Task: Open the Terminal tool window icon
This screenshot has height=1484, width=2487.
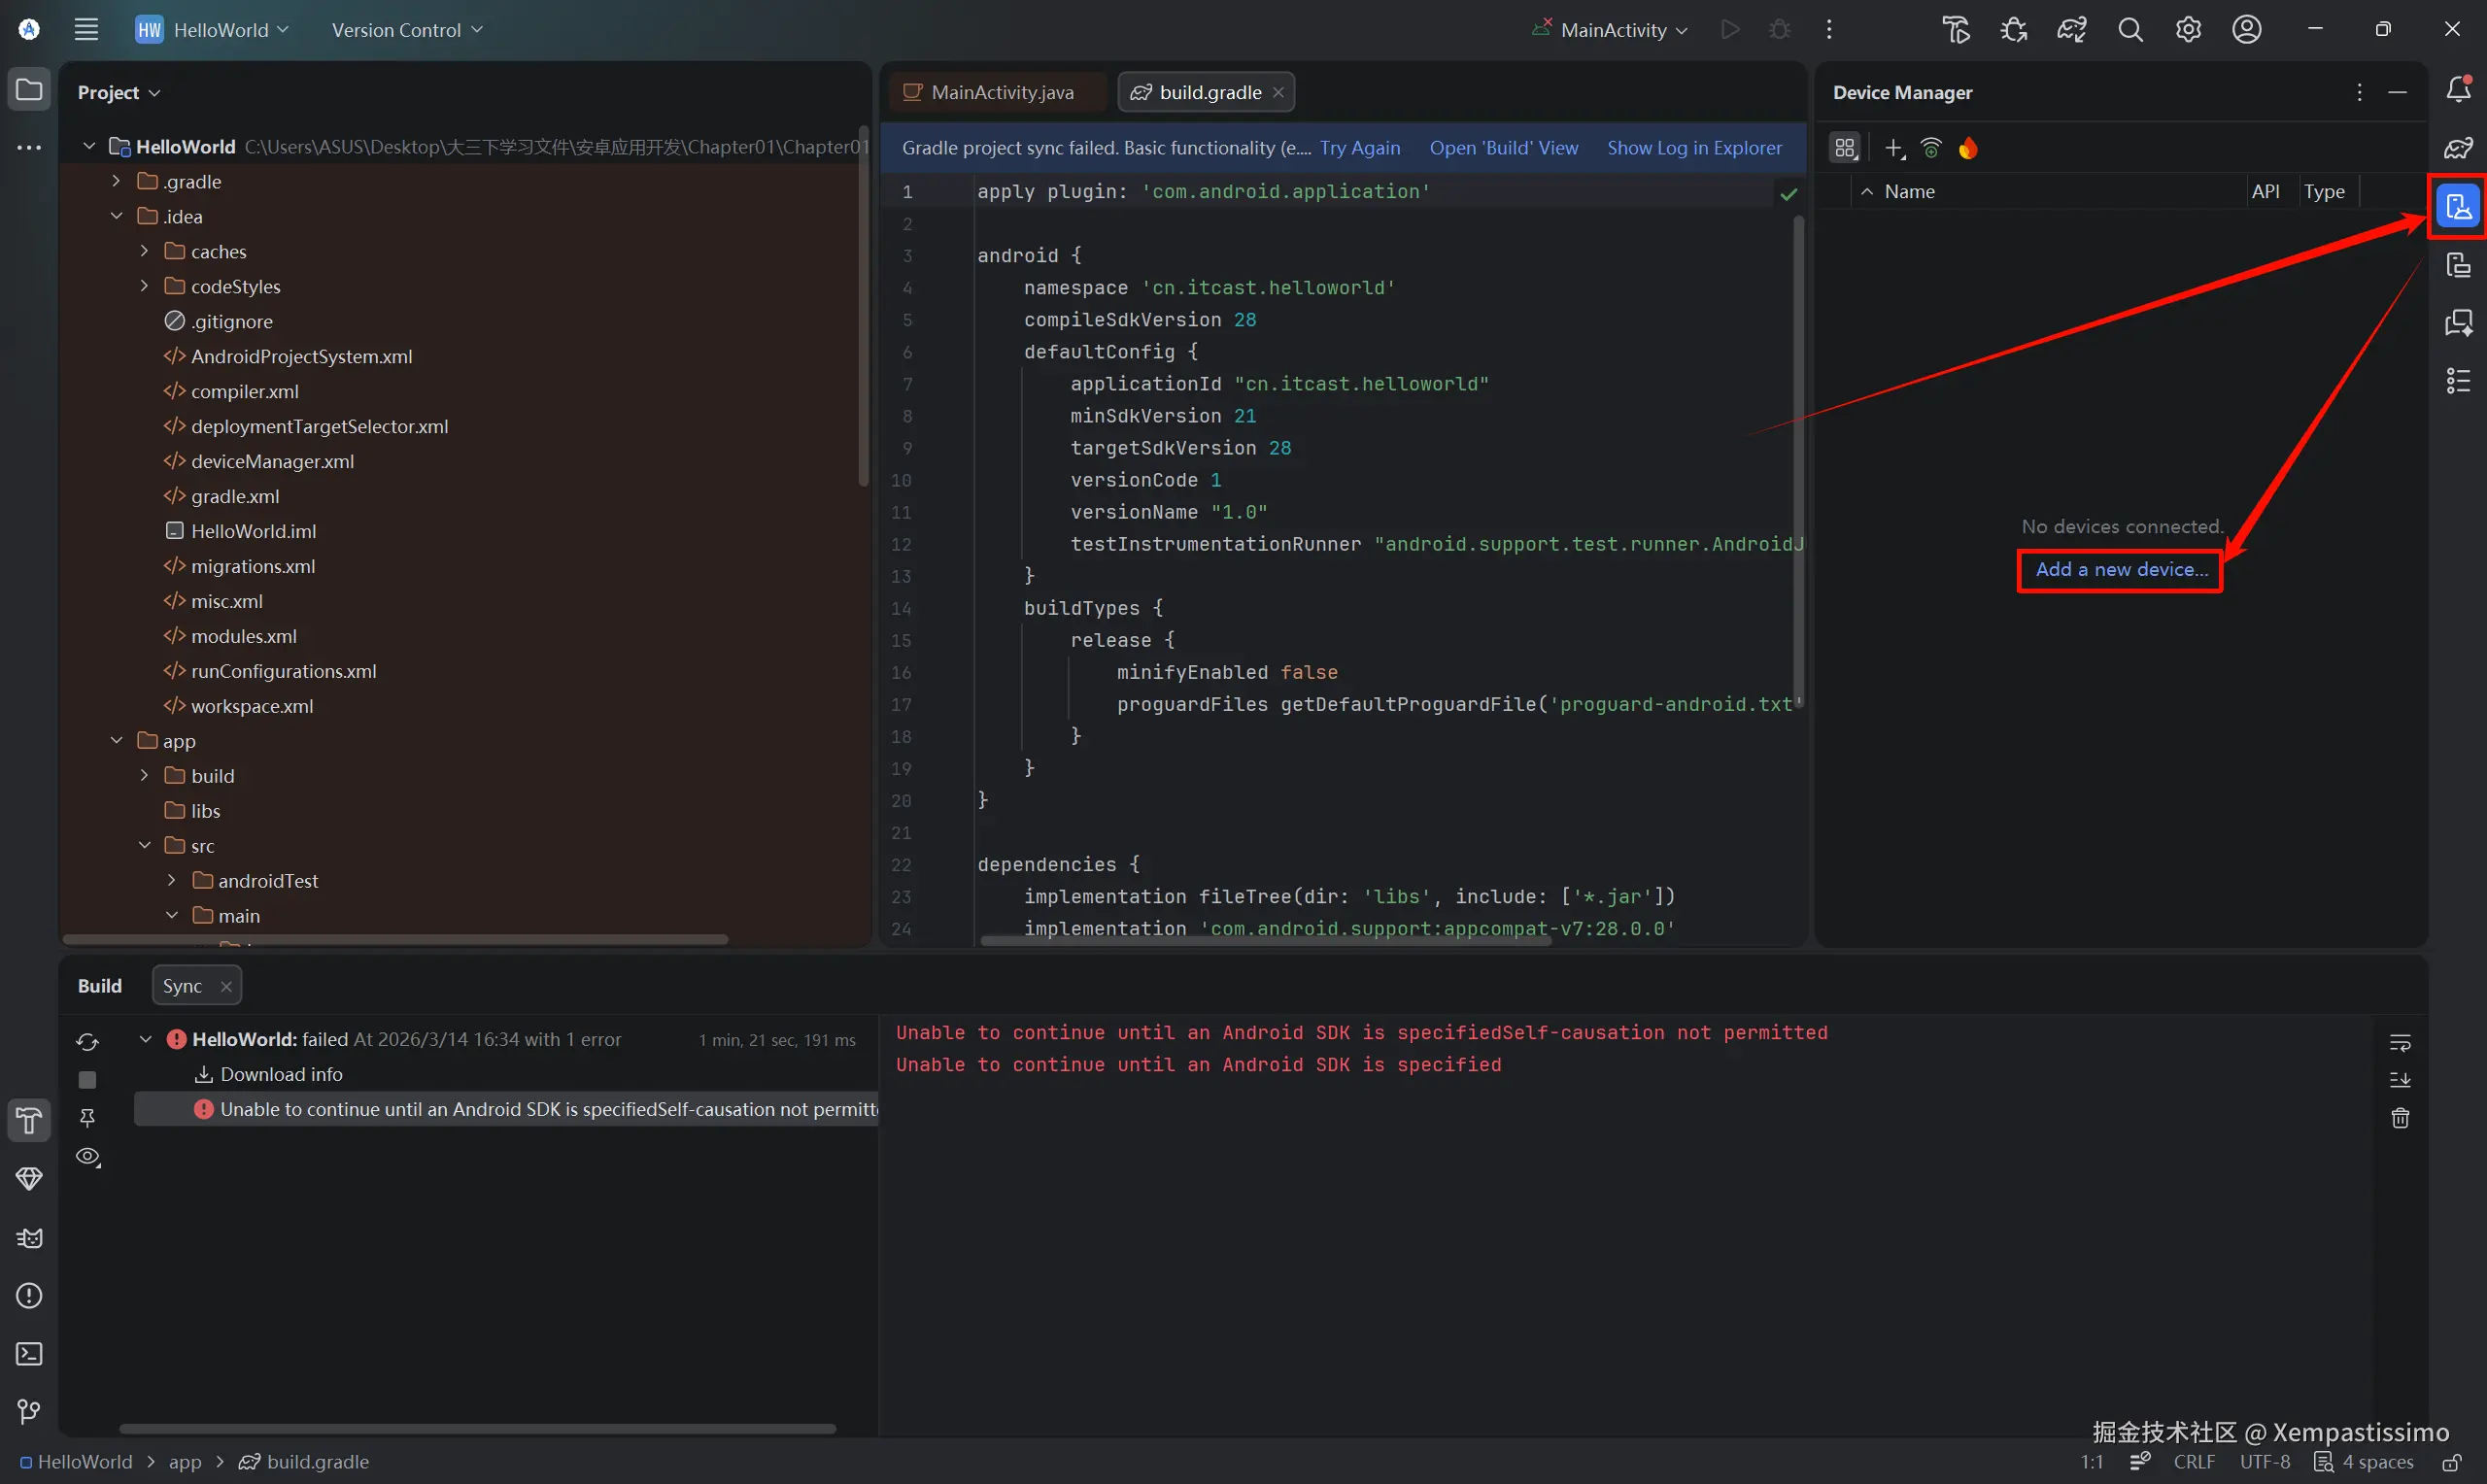Action: click(29, 1353)
